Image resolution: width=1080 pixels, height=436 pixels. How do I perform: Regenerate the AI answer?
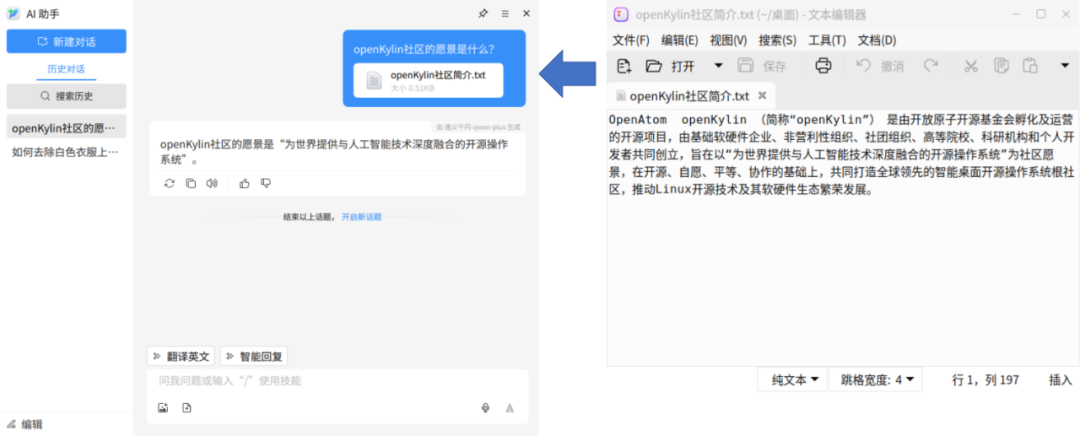point(169,183)
